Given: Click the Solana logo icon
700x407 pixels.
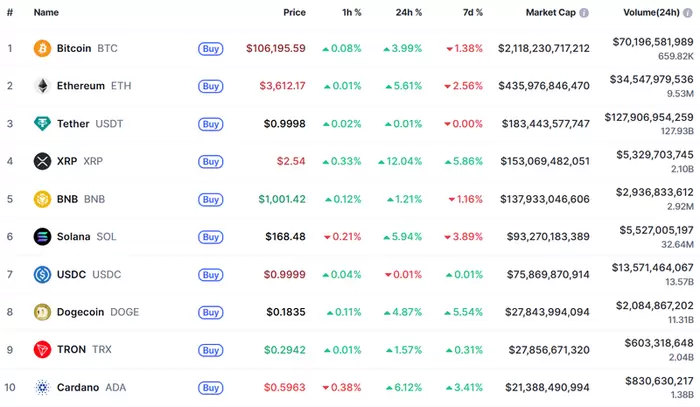Looking at the screenshot, I should click(42, 237).
